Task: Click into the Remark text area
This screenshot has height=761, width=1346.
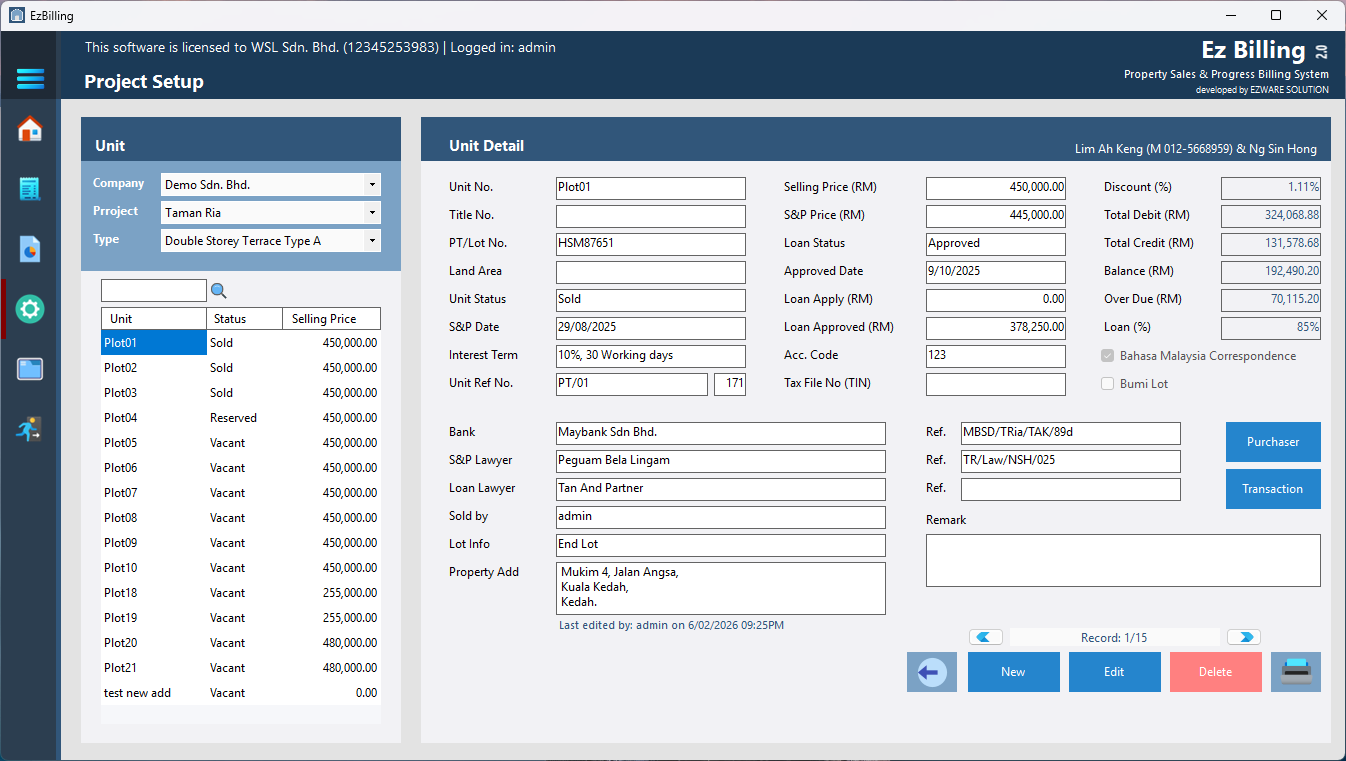Action: click(1123, 560)
